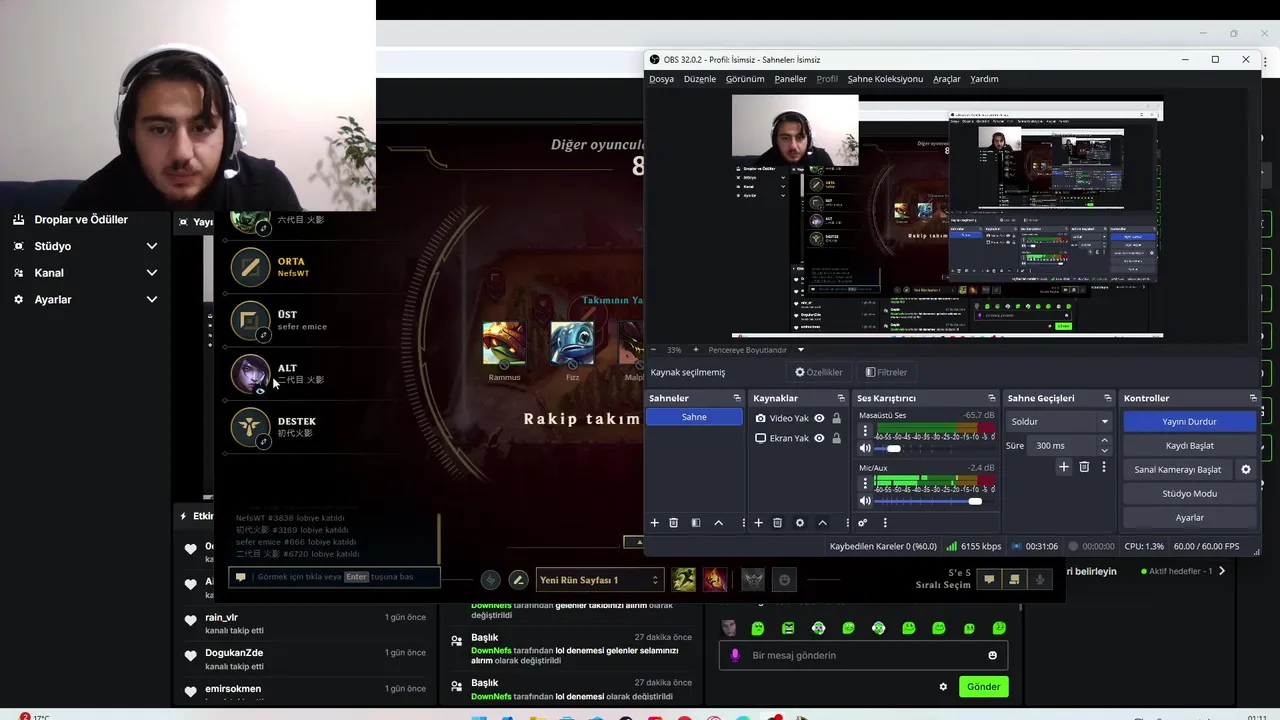The width and height of the screenshot is (1280, 720).
Task: Select the Ignite summoner spell icon
Action: (x=714, y=580)
